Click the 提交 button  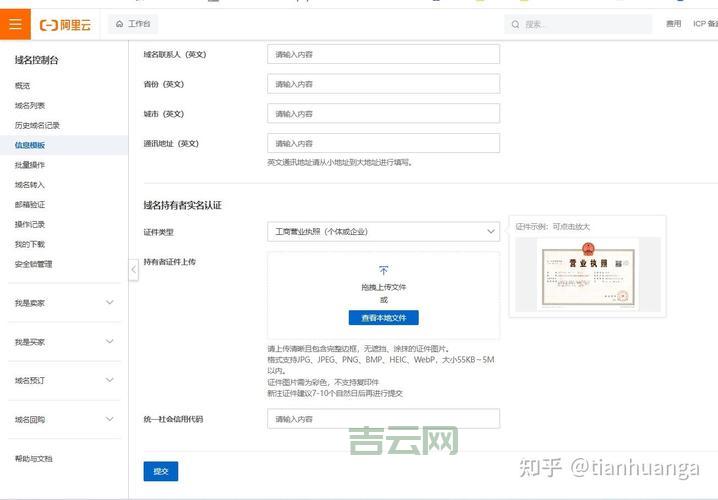pos(161,471)
